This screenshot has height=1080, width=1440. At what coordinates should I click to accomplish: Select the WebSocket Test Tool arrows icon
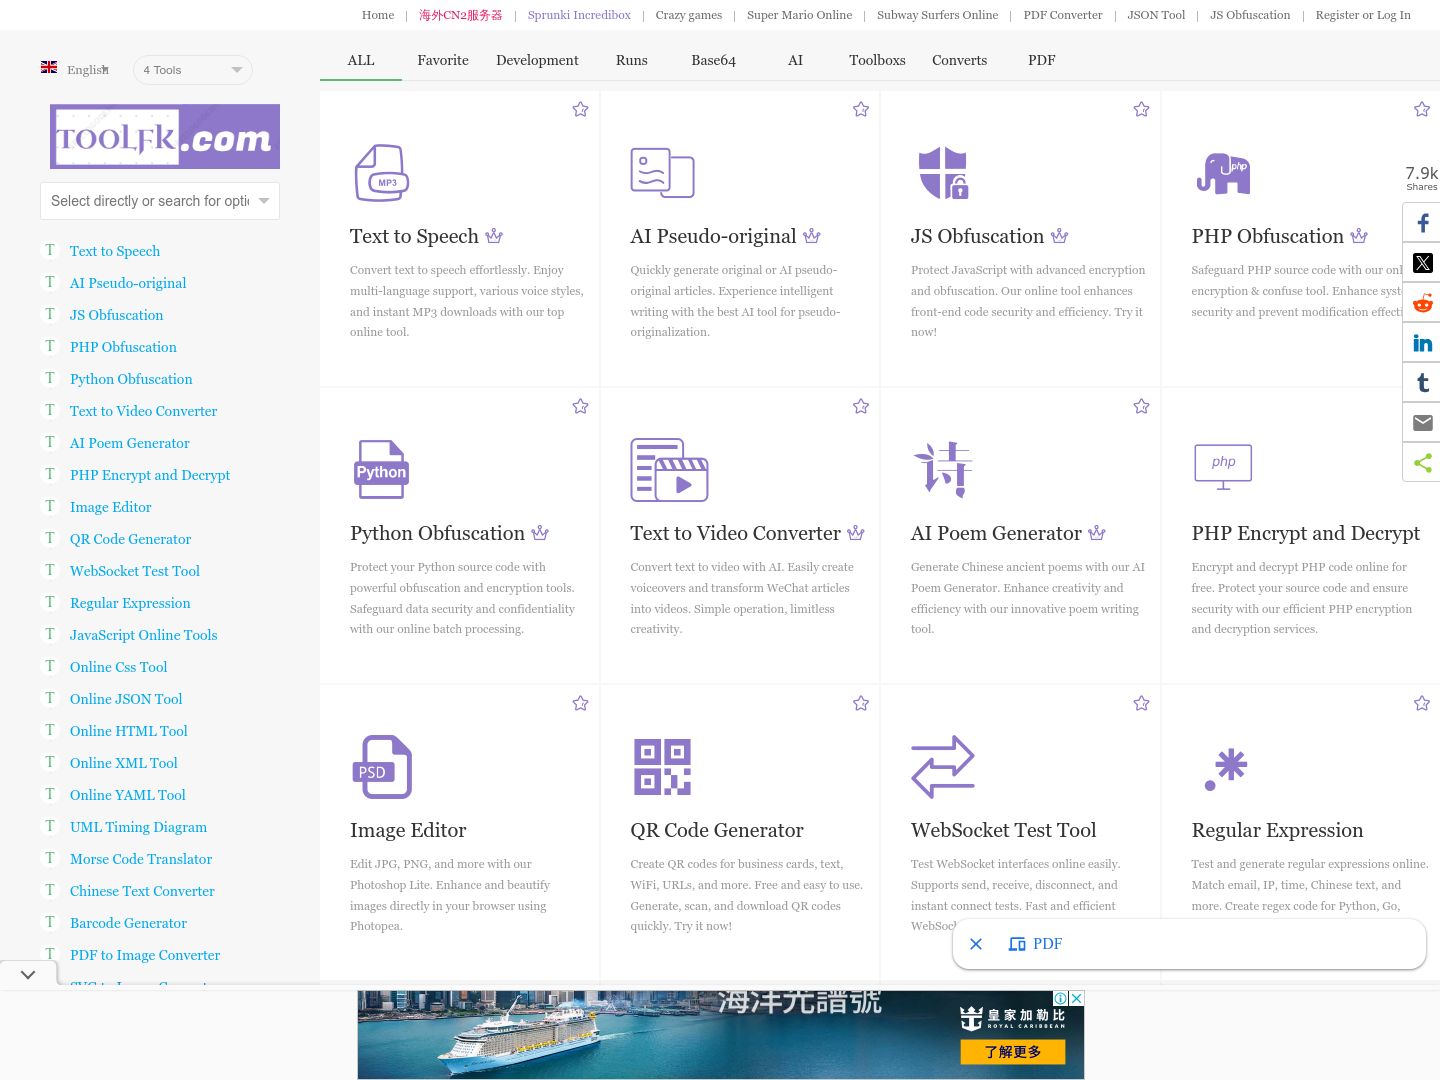(943, 767)
